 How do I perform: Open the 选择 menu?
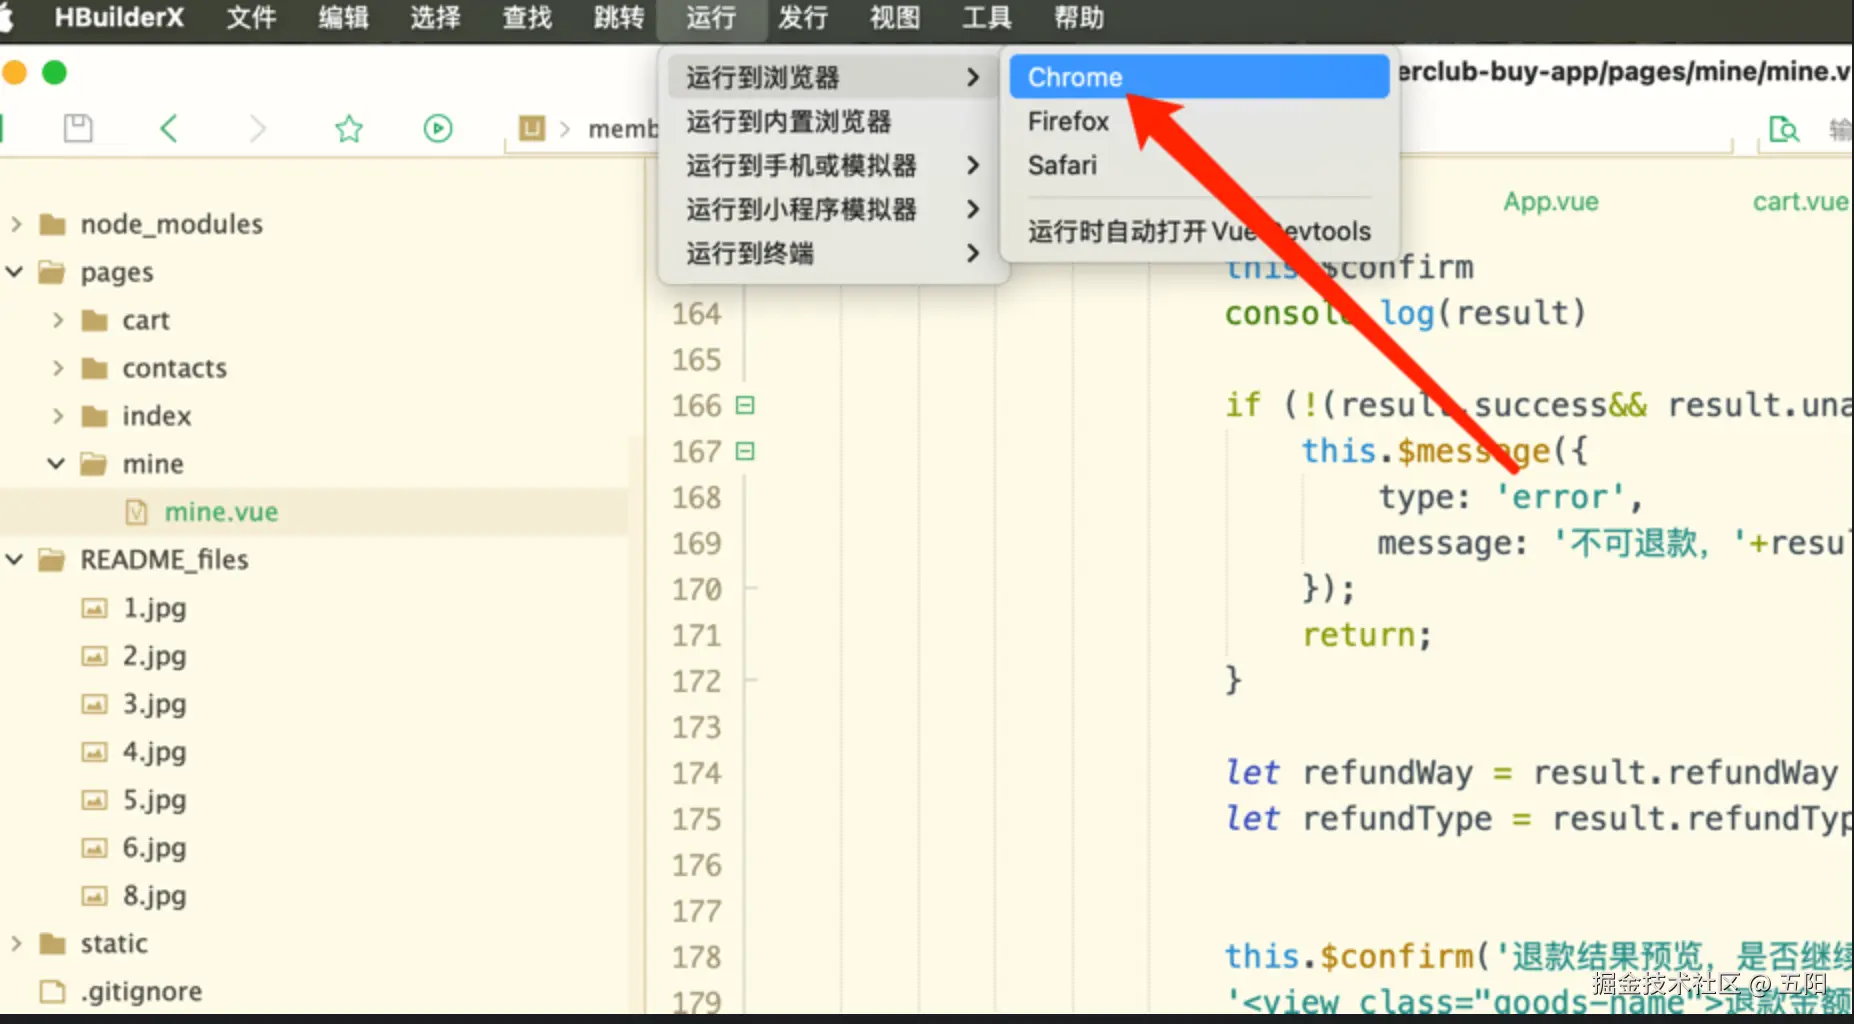click(x=435, y=18)
